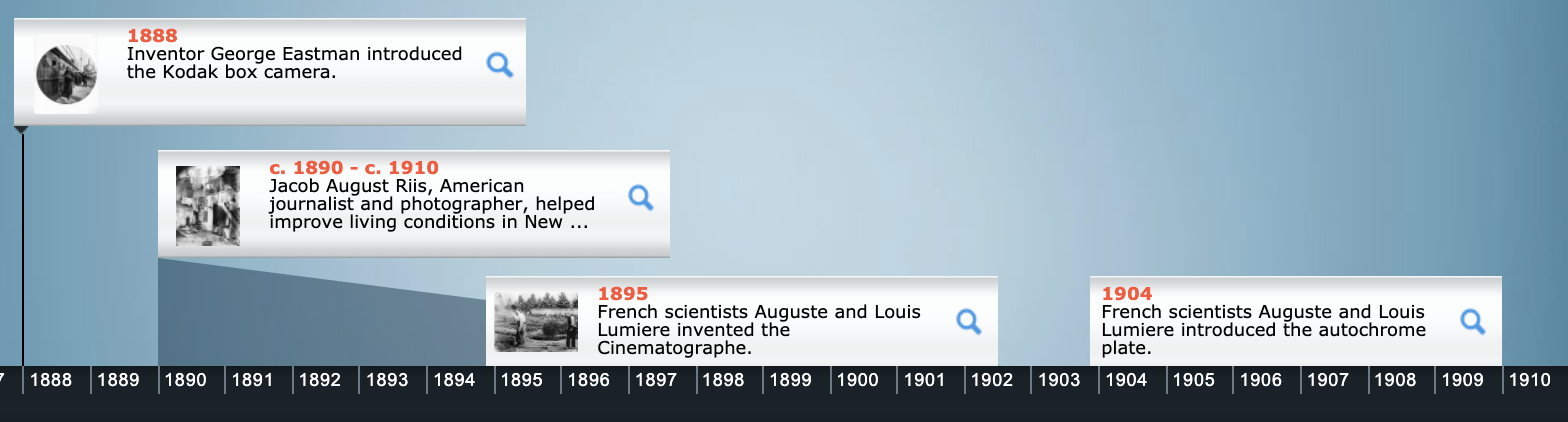
Task: Click magnifier icon on 1888 Kodak event
Action: pos(499,65)
